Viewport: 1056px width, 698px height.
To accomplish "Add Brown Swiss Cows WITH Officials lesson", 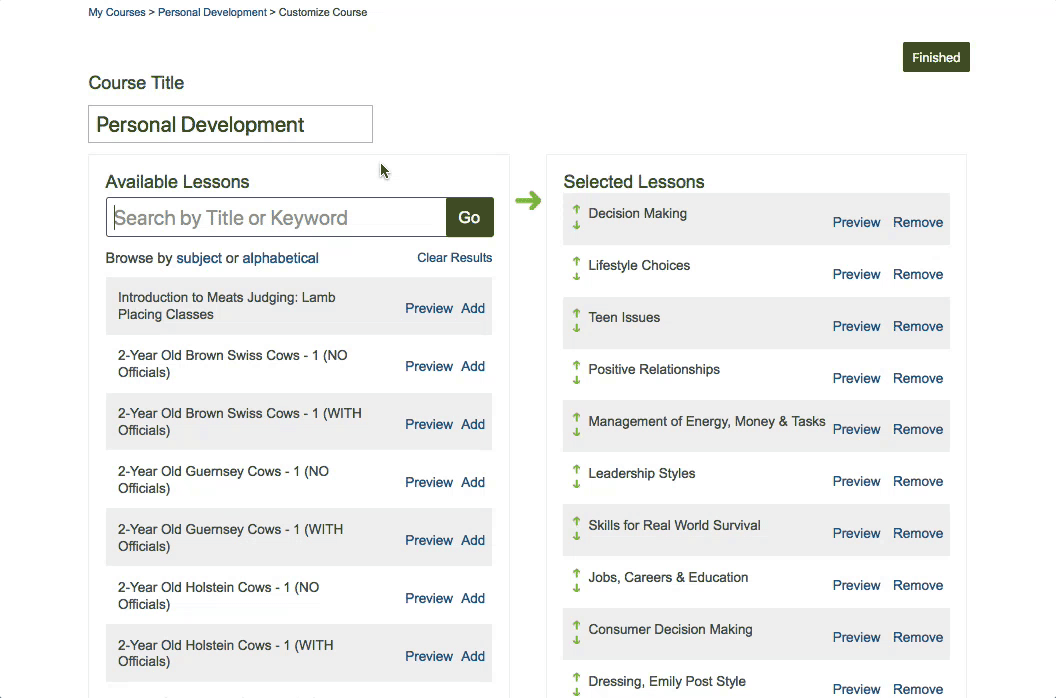I will tap(473, 424).
